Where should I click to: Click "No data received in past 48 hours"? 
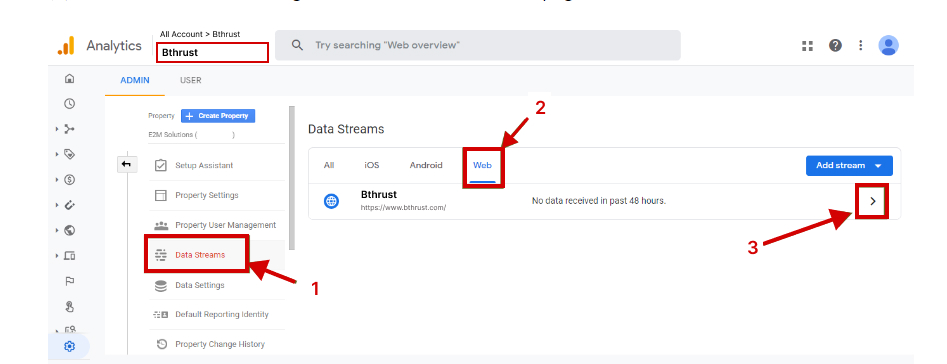click(599, 201)
